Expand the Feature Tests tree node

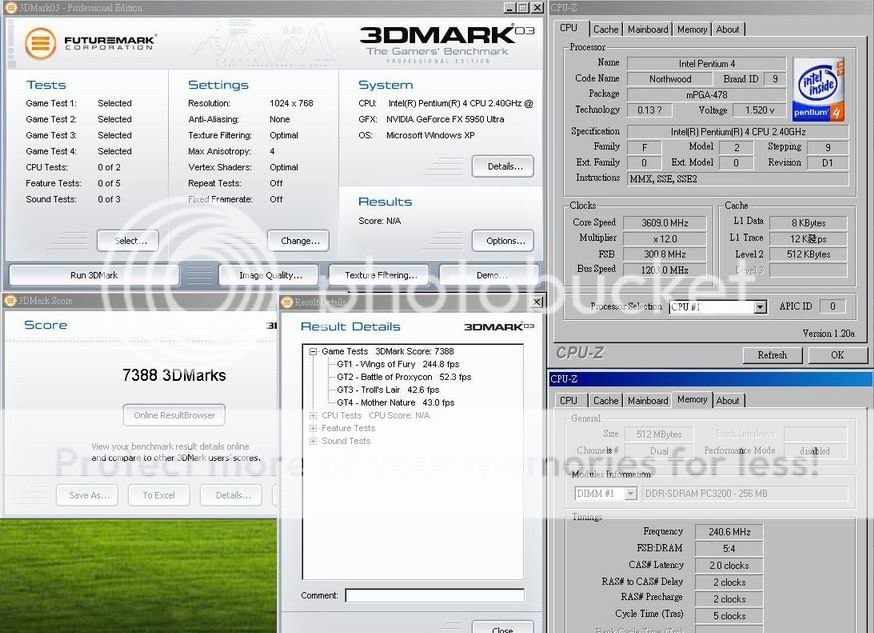click(313, 428)
